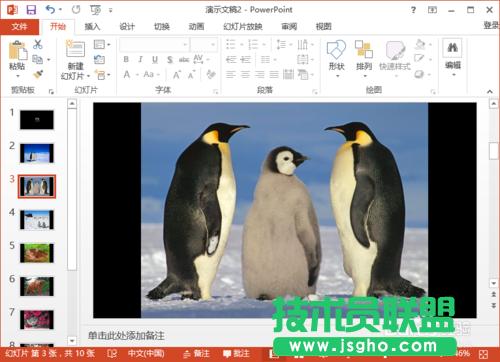Open the 文件 (File) tab

click(x=19, y=26)
